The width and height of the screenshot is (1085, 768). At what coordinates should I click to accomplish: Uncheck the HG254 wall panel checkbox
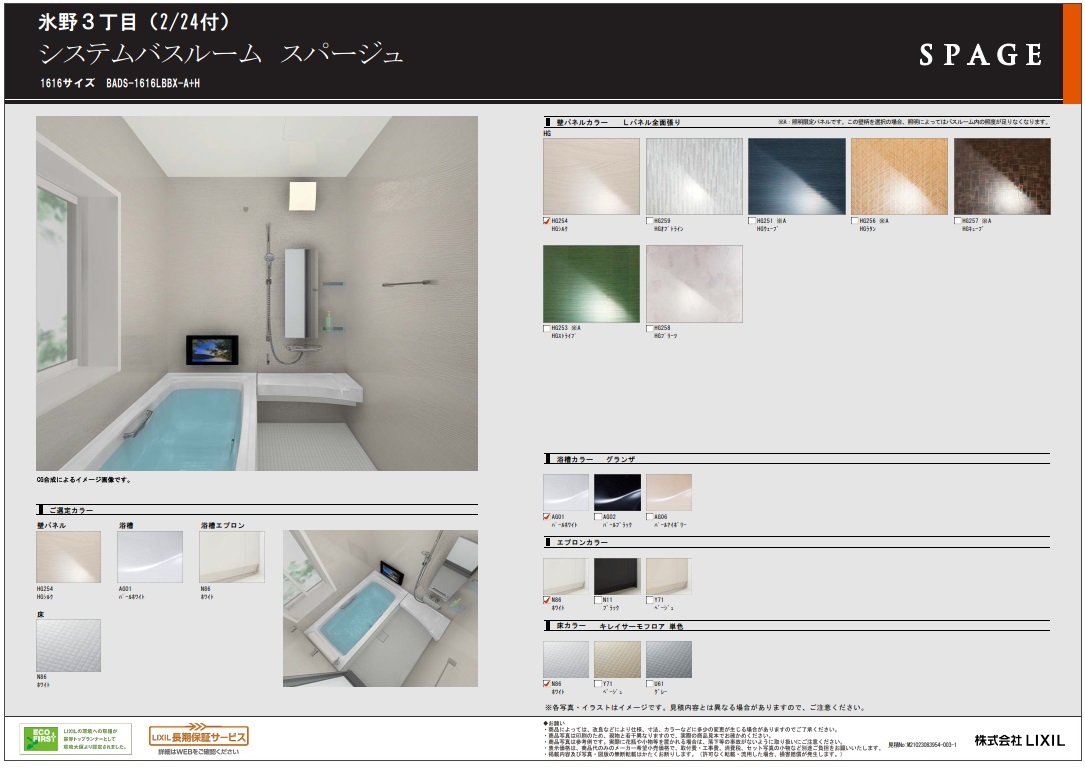pos(547,221)
